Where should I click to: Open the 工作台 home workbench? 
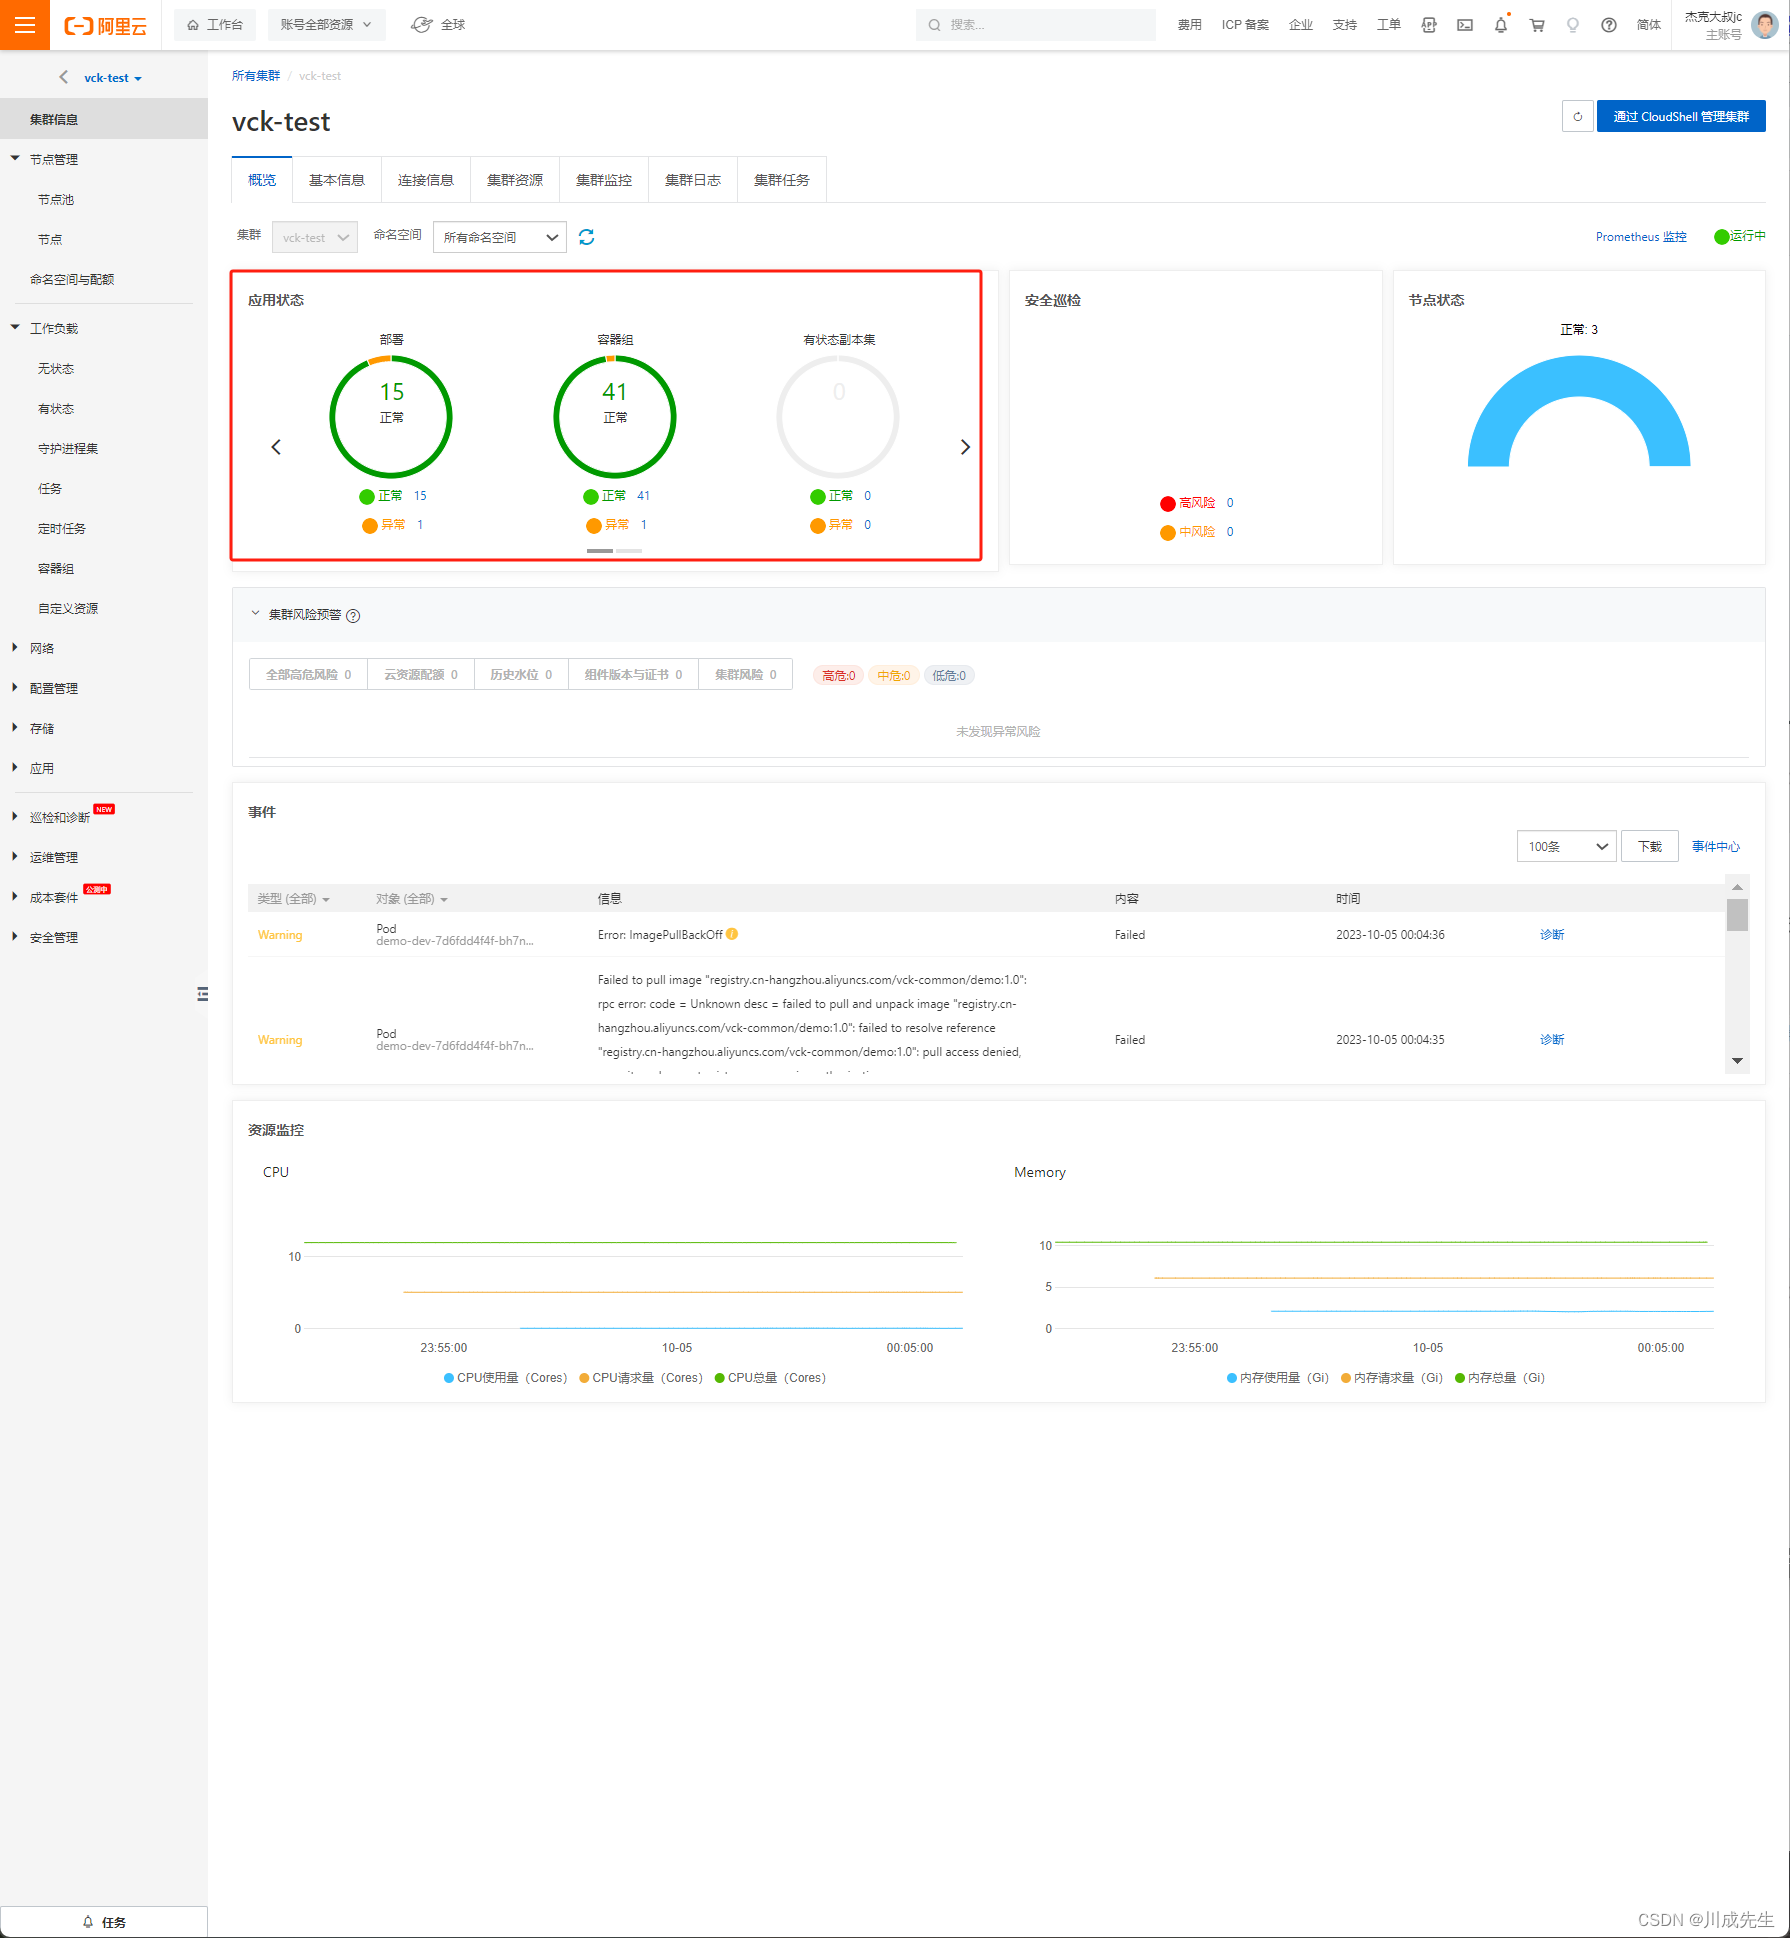click(215, 25)
